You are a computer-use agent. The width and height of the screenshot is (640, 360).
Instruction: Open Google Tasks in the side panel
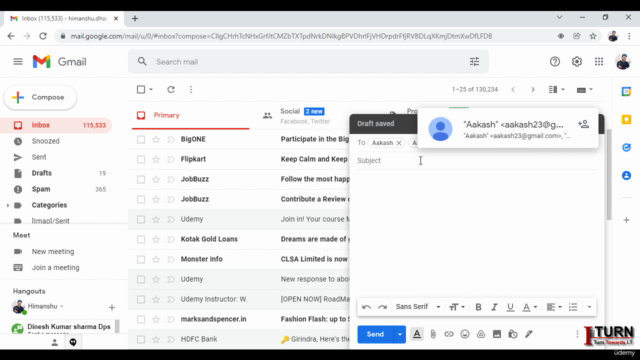626,147
